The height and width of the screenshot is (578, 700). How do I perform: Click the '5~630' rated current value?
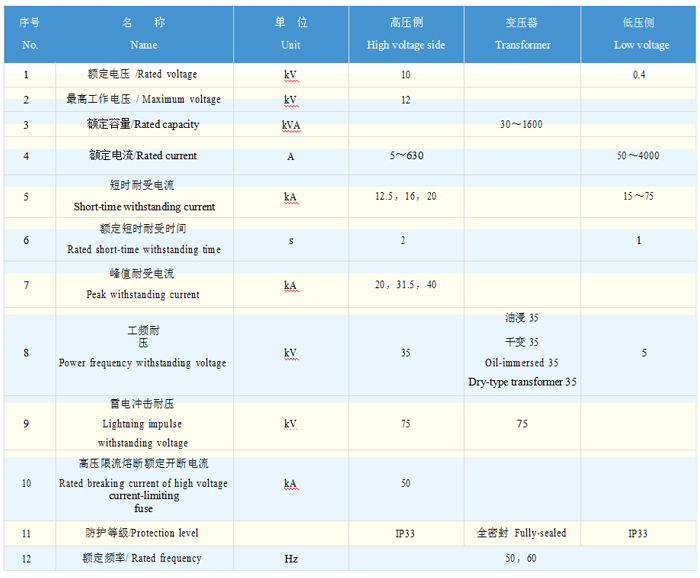[x=406, y=155]
